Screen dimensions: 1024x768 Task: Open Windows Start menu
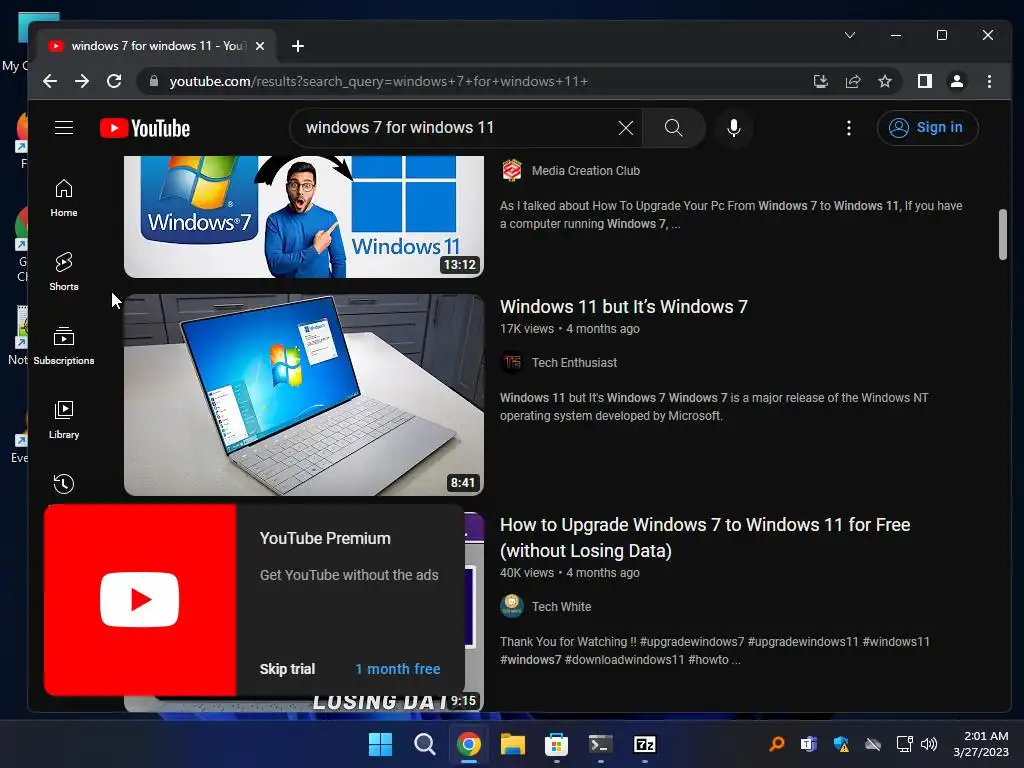[x=380, y=744]
